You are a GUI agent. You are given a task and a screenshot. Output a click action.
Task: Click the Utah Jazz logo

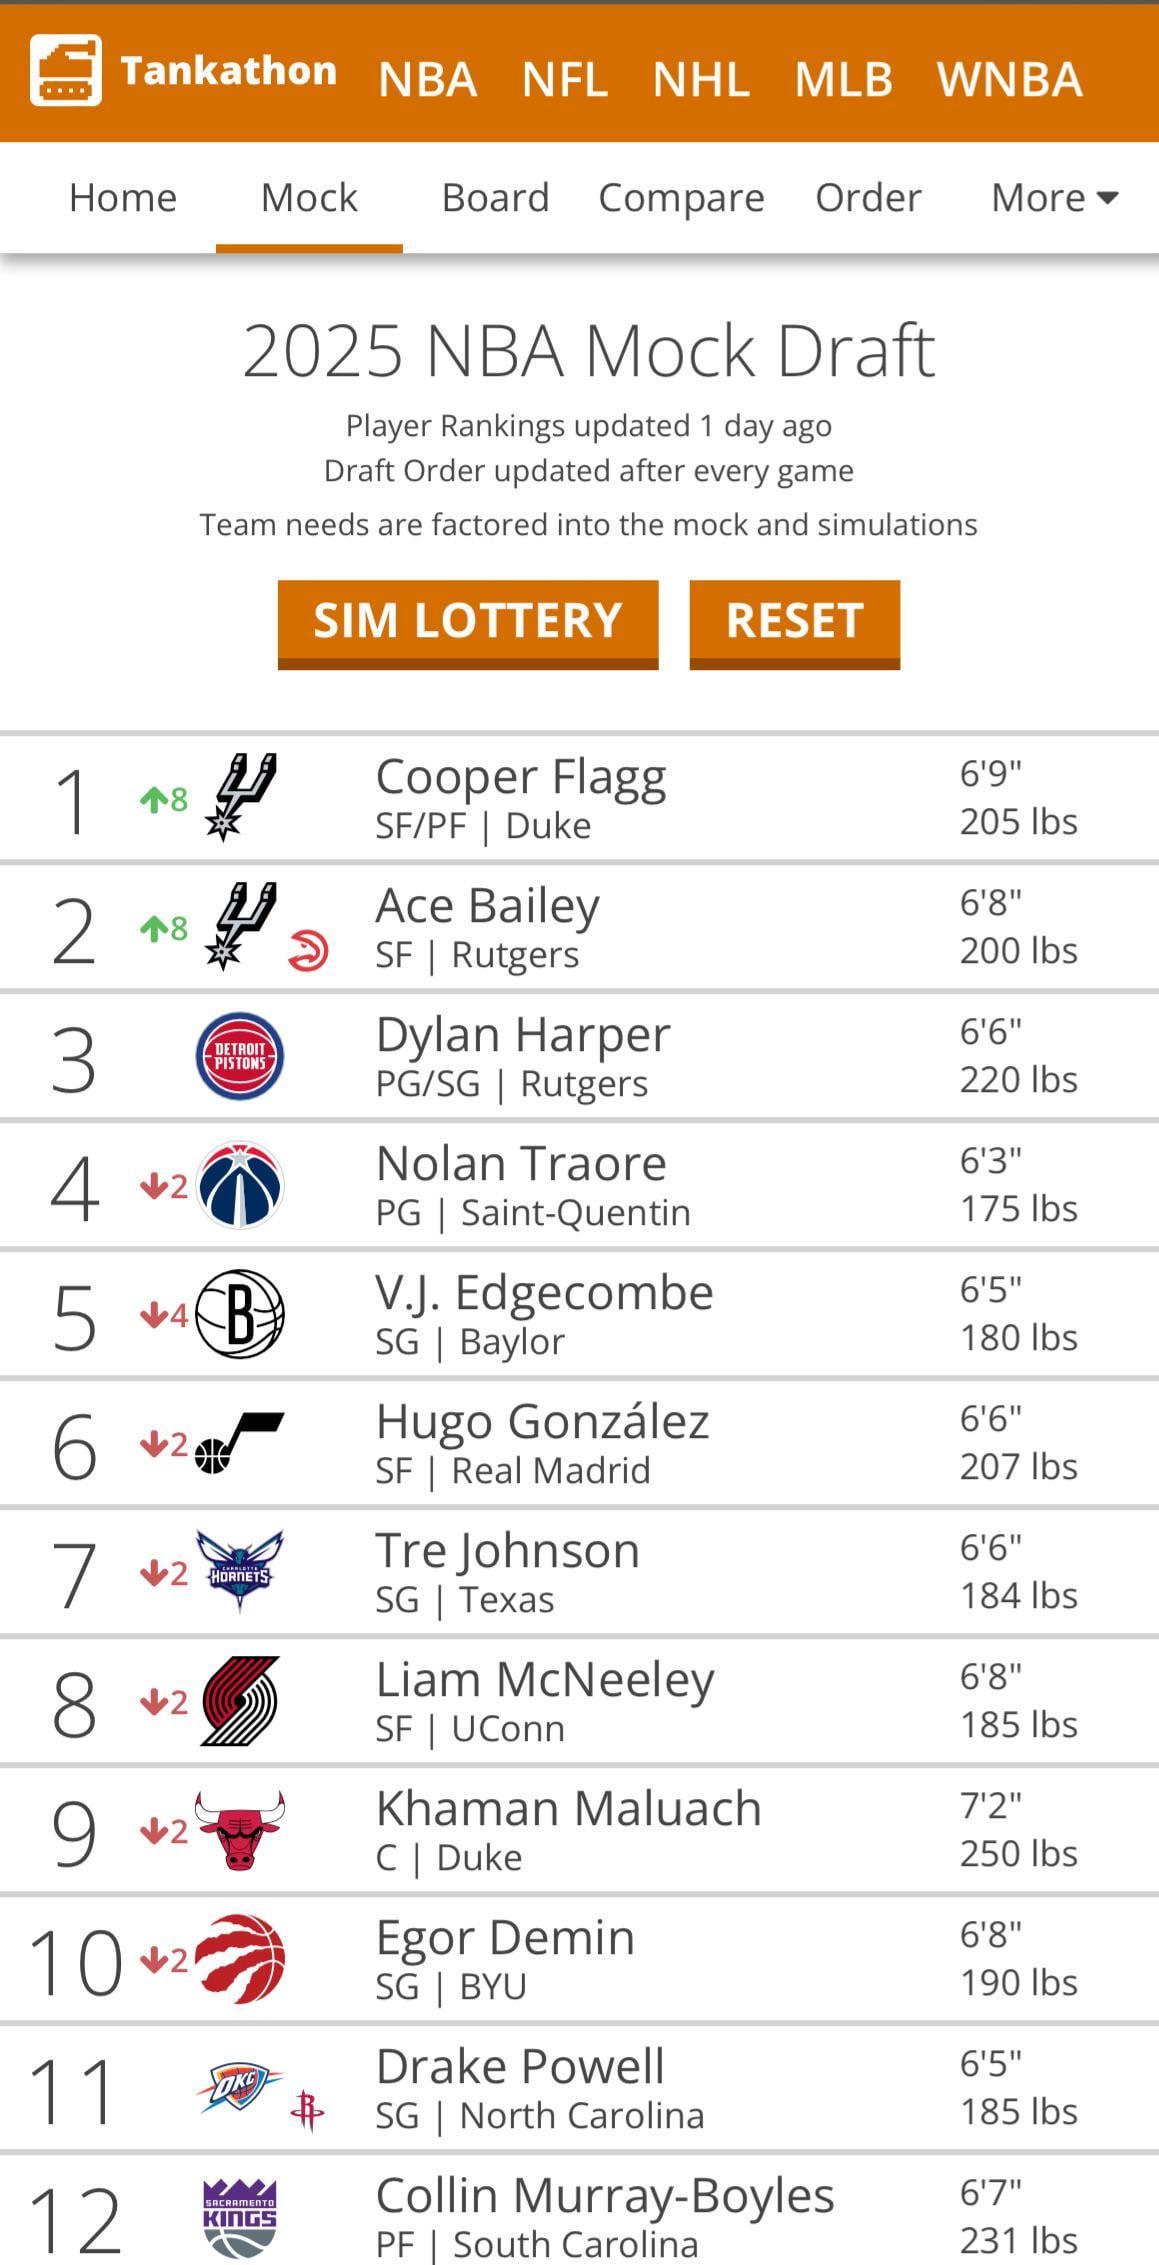pyautogui.click(x=240, y=1442)
